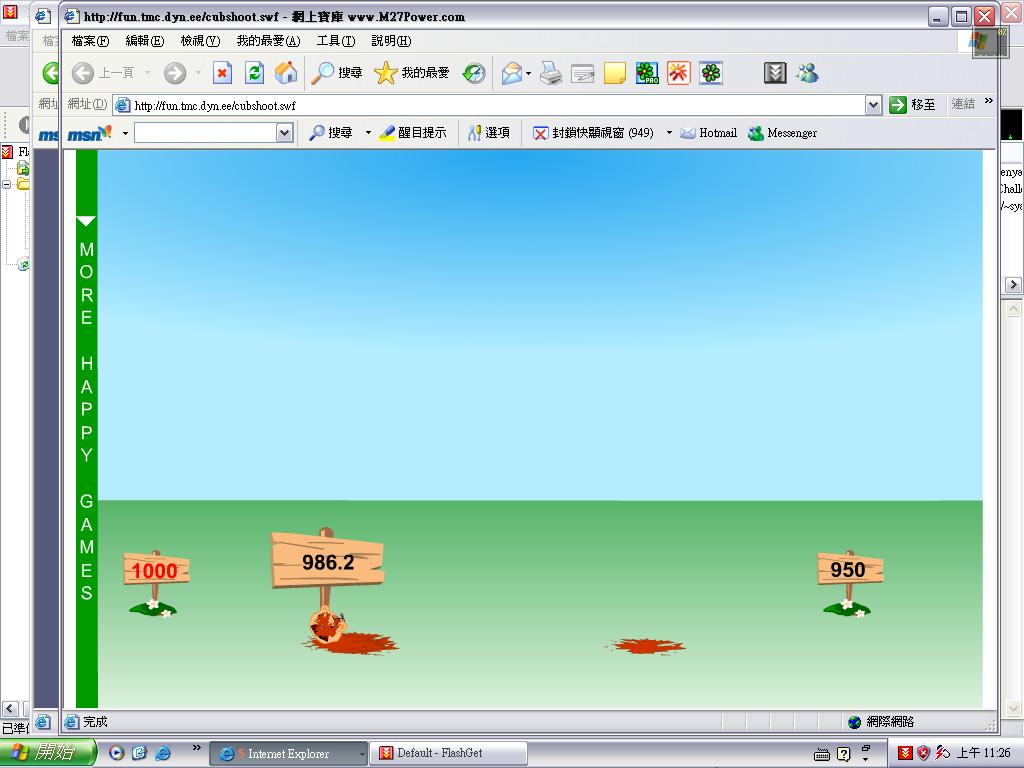Launch Messenger from the MSN toolbar
The width and height of the screenshot is (1024, 768).
[782, 133]
